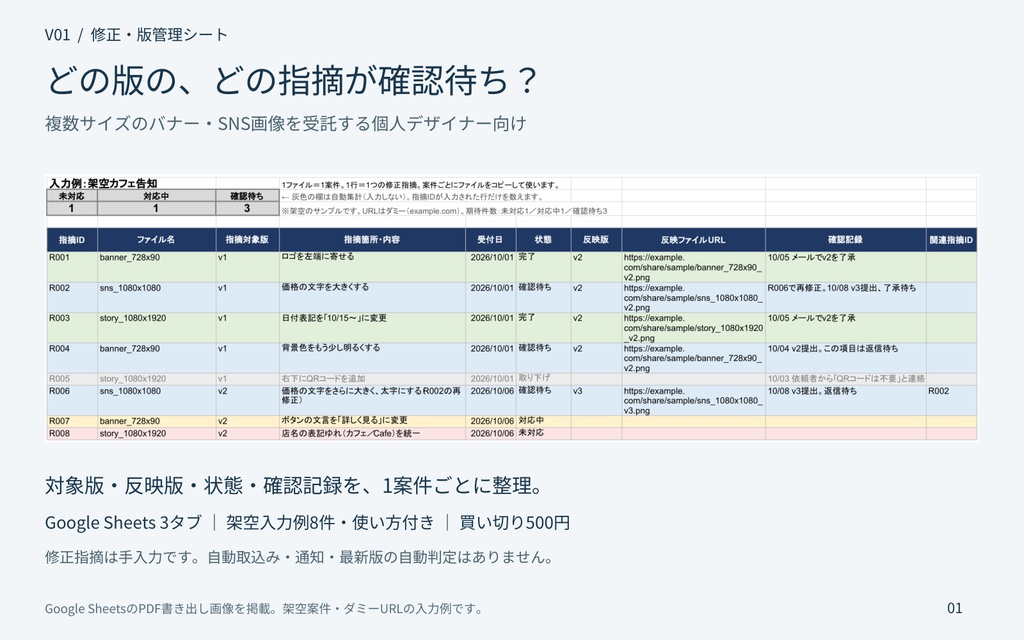The height and width of the screenshot is (640, 1024).
Task: Select the '確認記録' column header
Action: (845, 240)
